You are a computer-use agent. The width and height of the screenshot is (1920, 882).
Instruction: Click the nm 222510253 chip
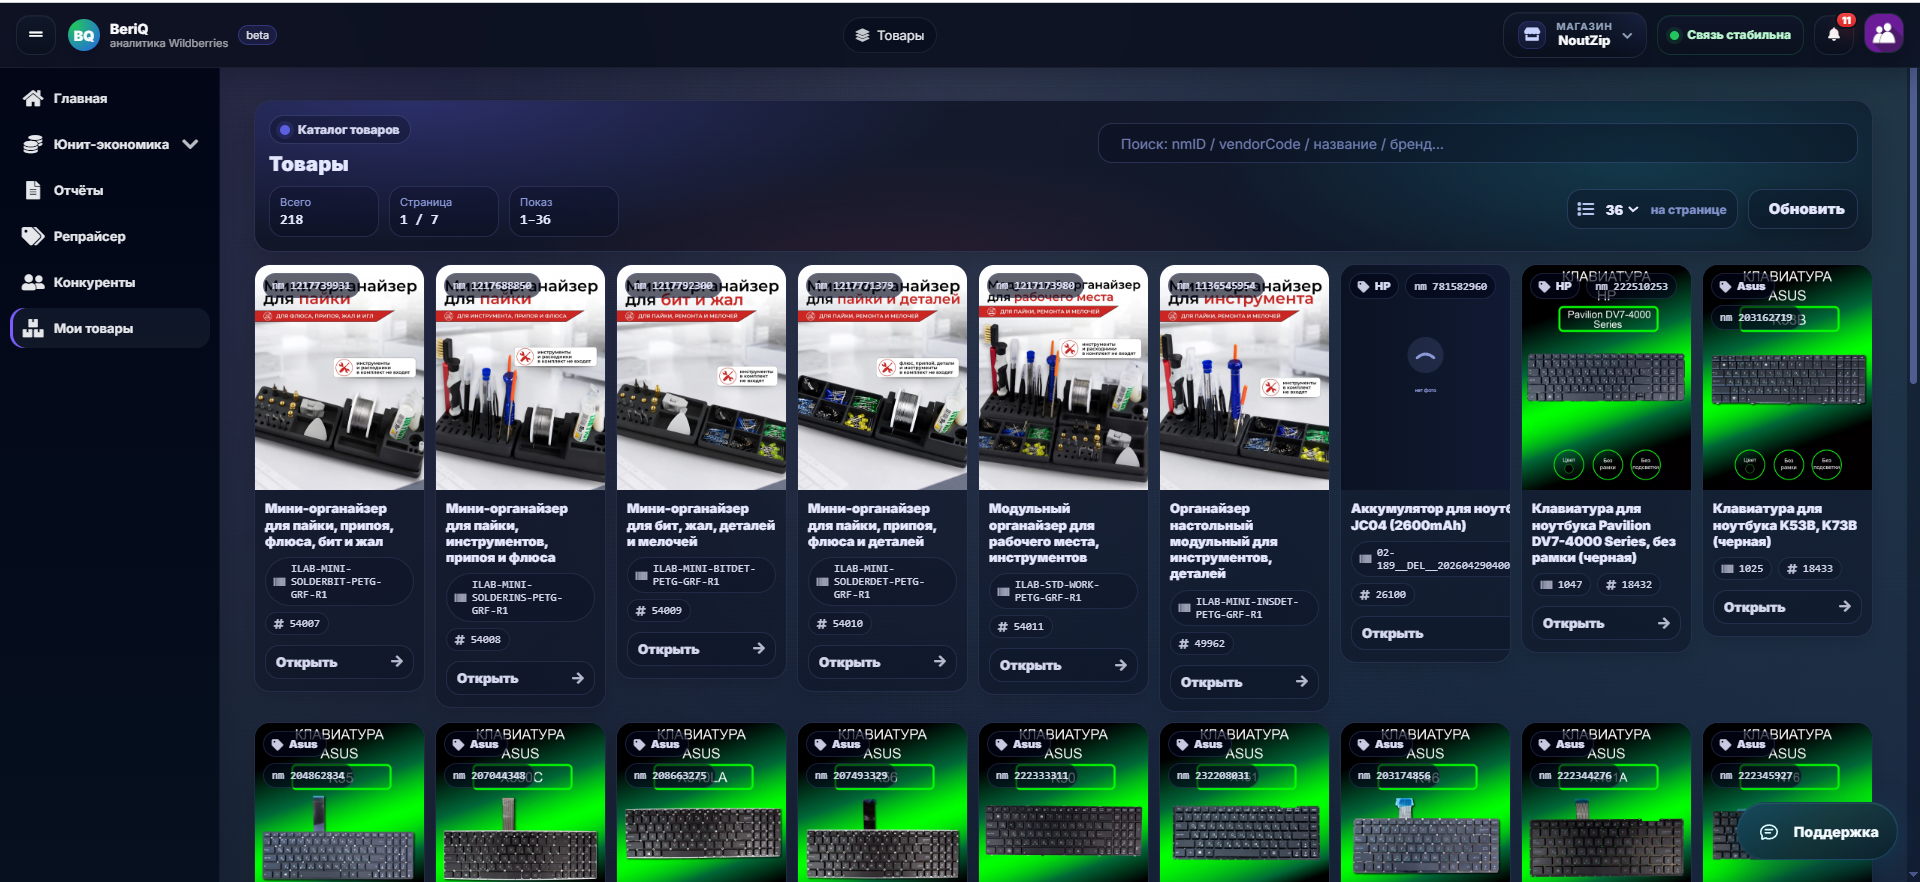coord(1632,287)
